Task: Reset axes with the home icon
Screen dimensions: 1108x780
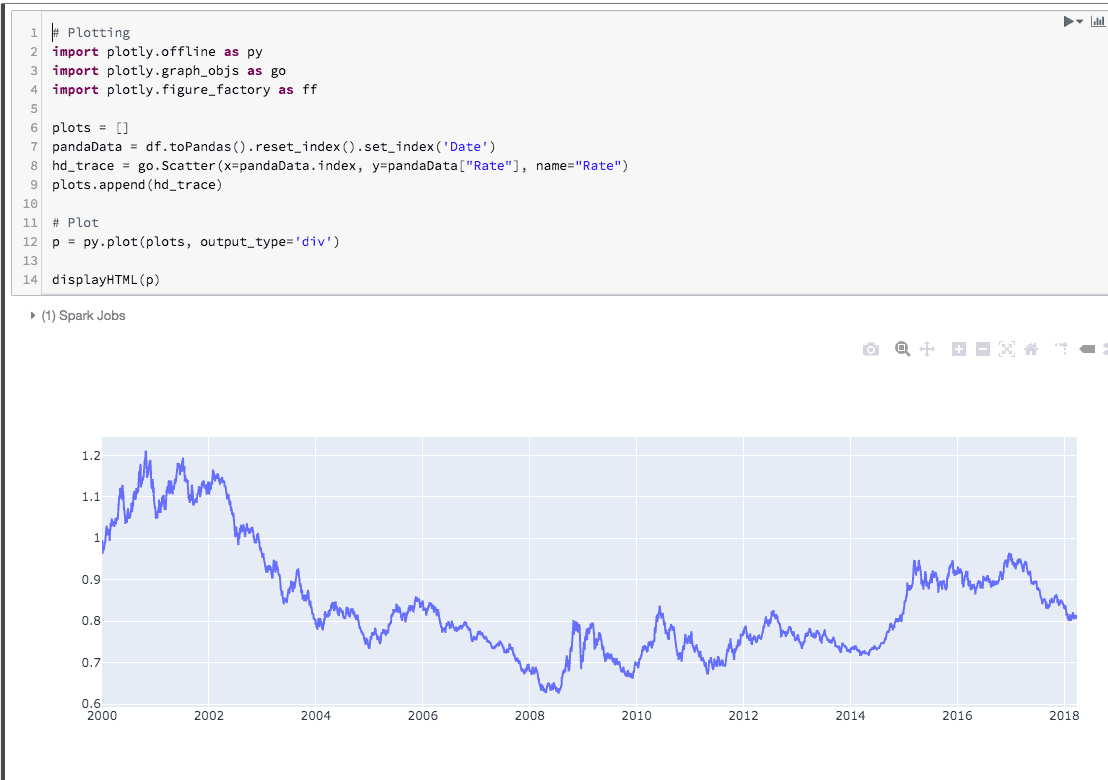Action: tap(1031, 349)
